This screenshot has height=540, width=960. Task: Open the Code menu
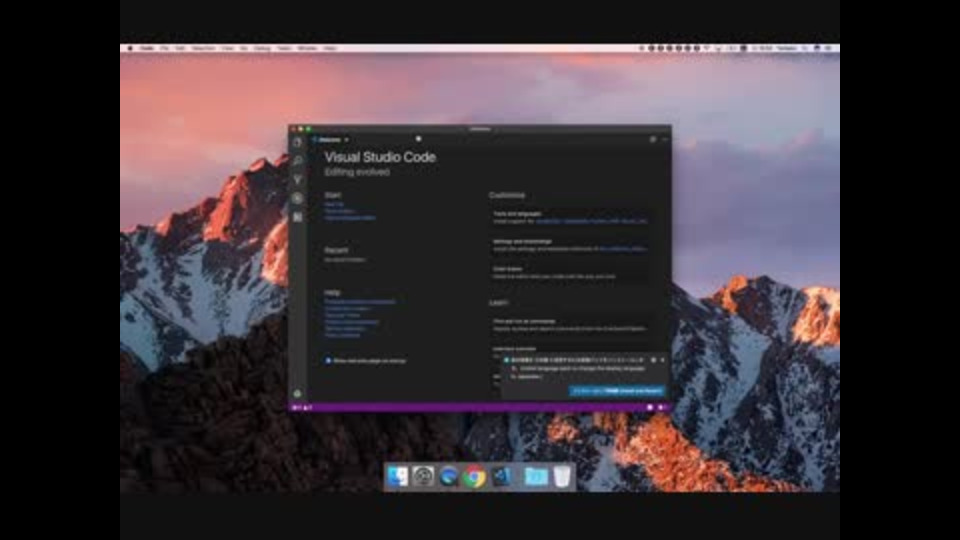pos(147,48)
